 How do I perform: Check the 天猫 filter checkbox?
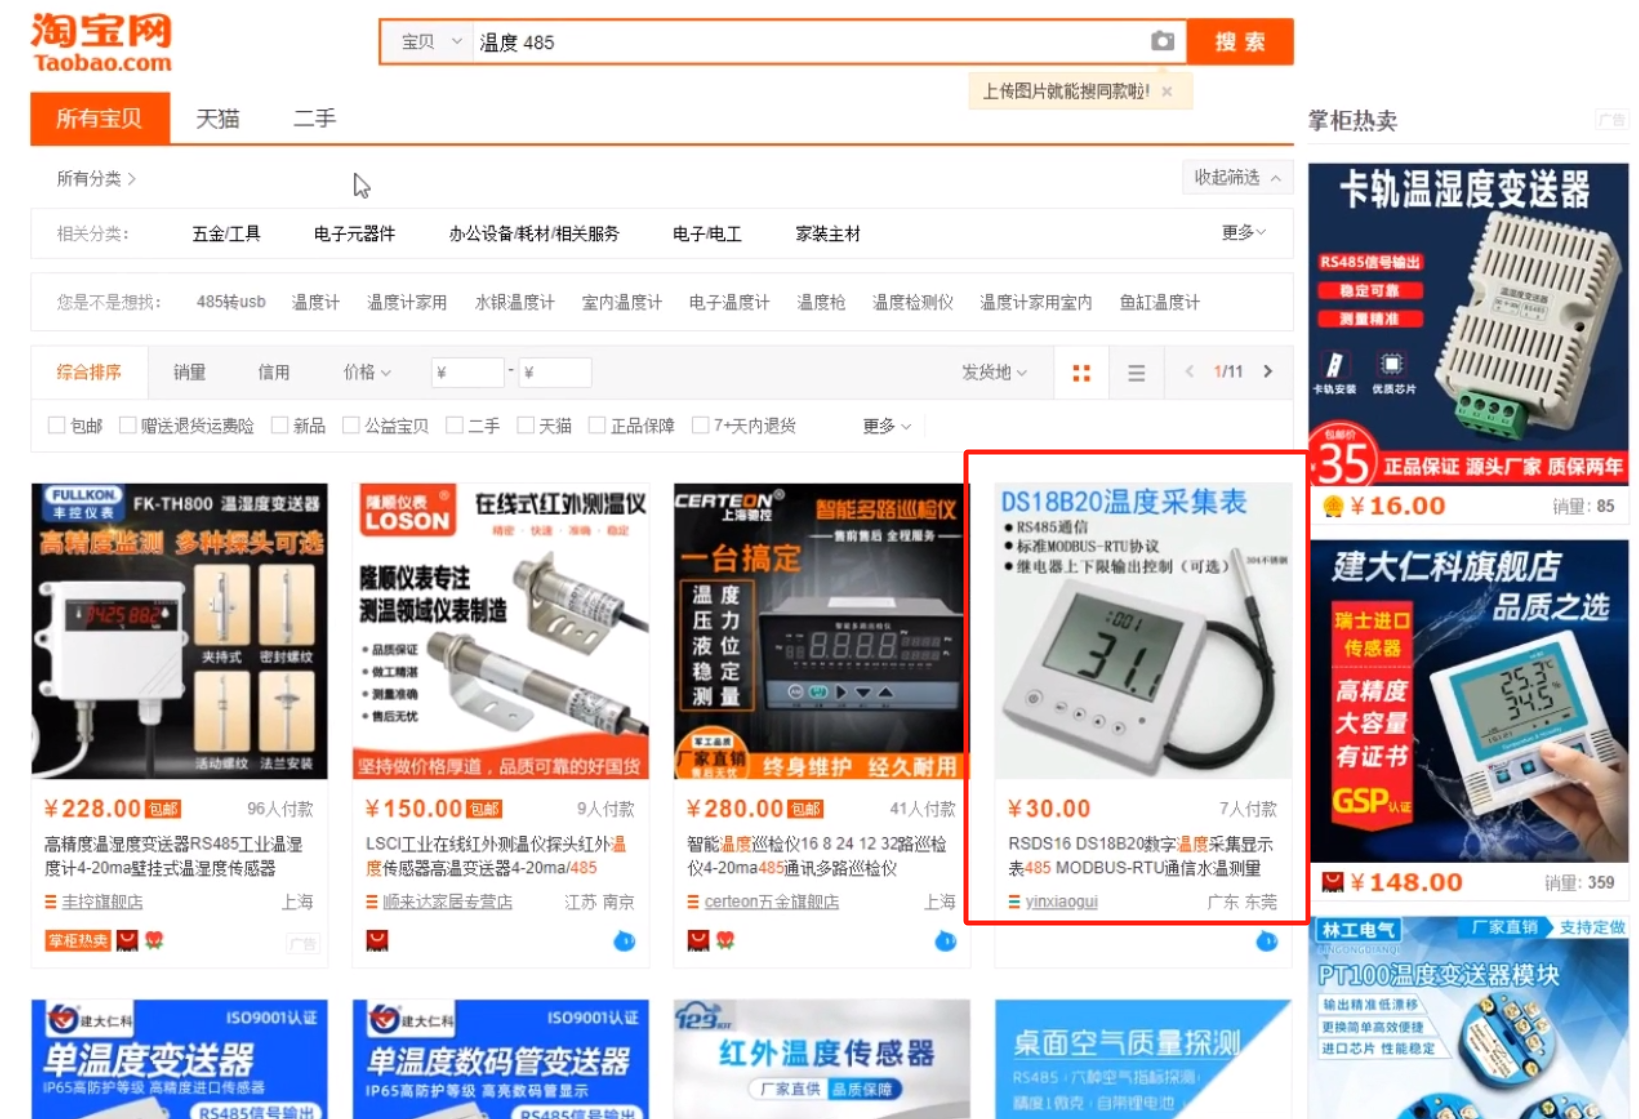(525, 426)
